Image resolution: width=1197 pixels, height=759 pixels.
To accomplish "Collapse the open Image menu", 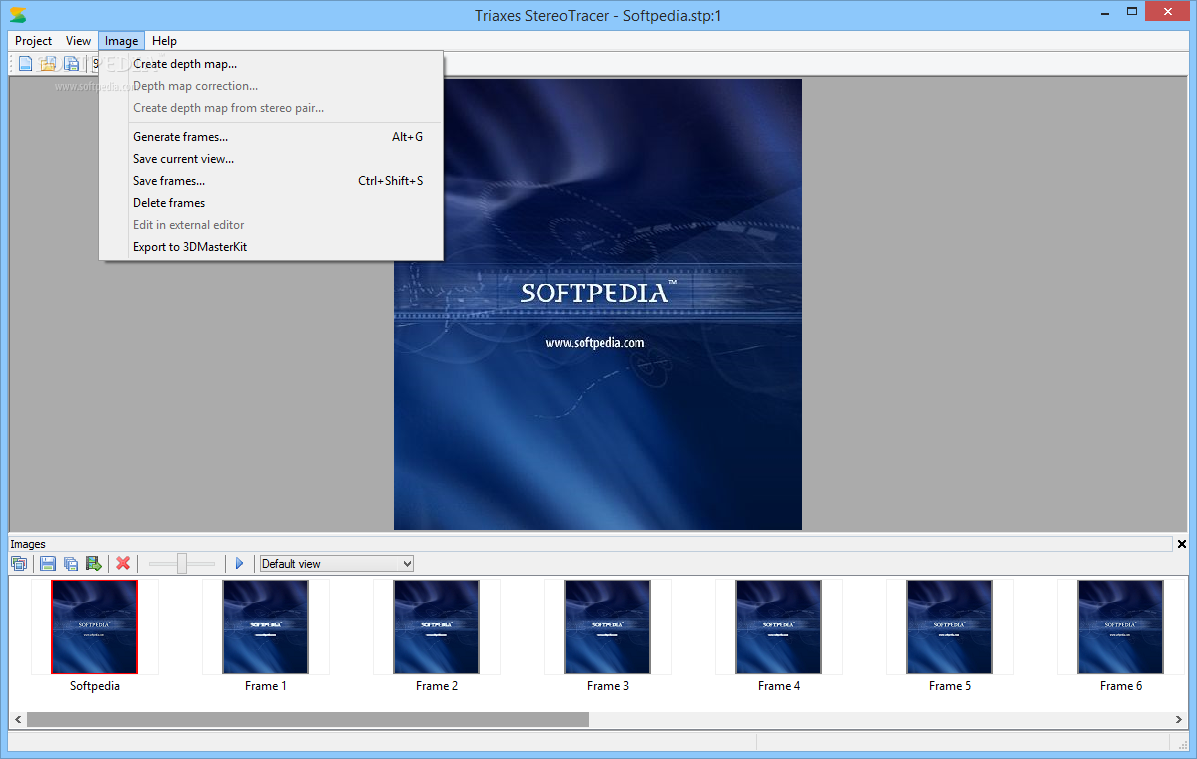I will (121, 41).
